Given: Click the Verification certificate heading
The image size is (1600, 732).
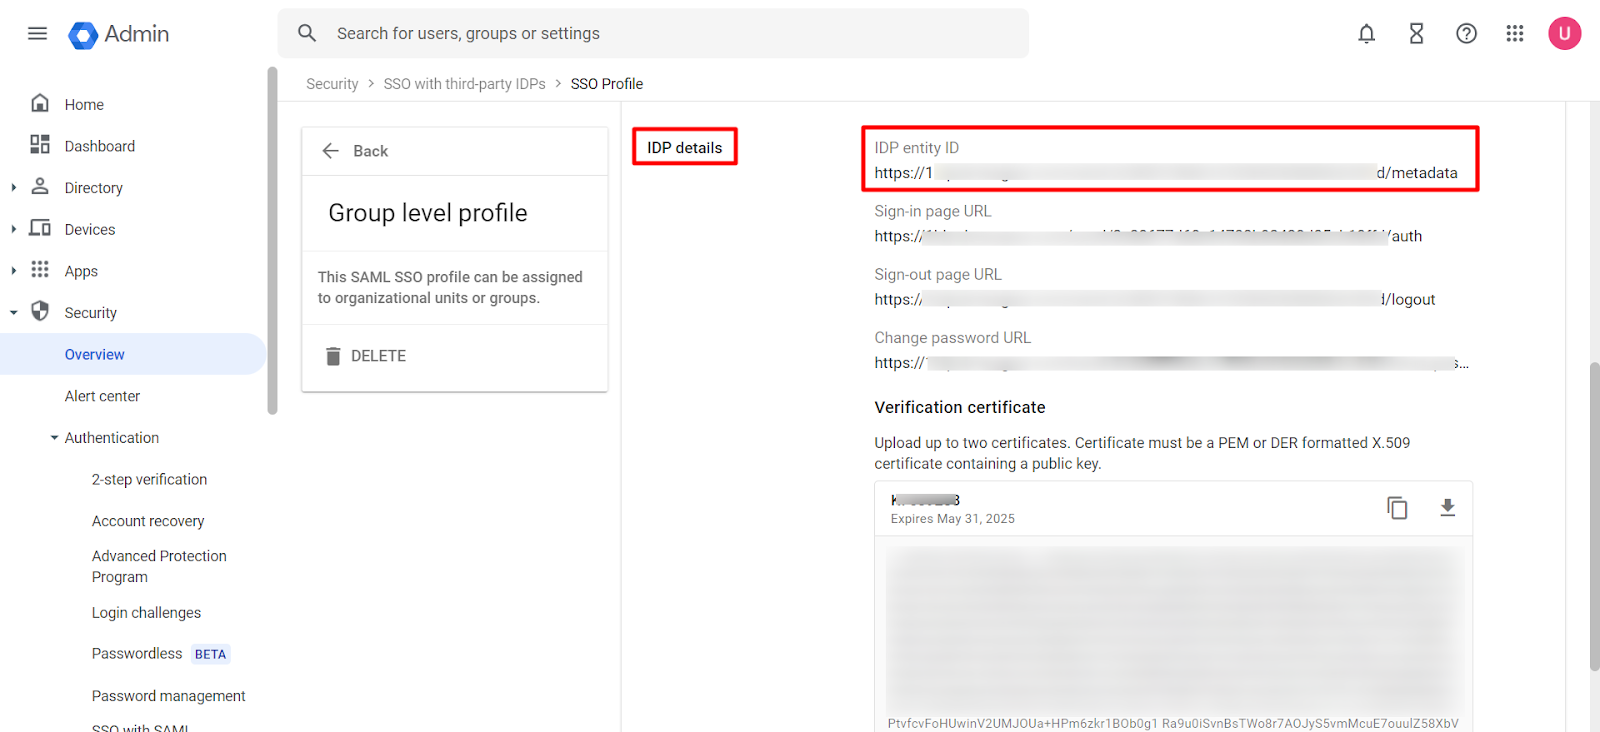Looking at the screenshot, I should 960,407.
